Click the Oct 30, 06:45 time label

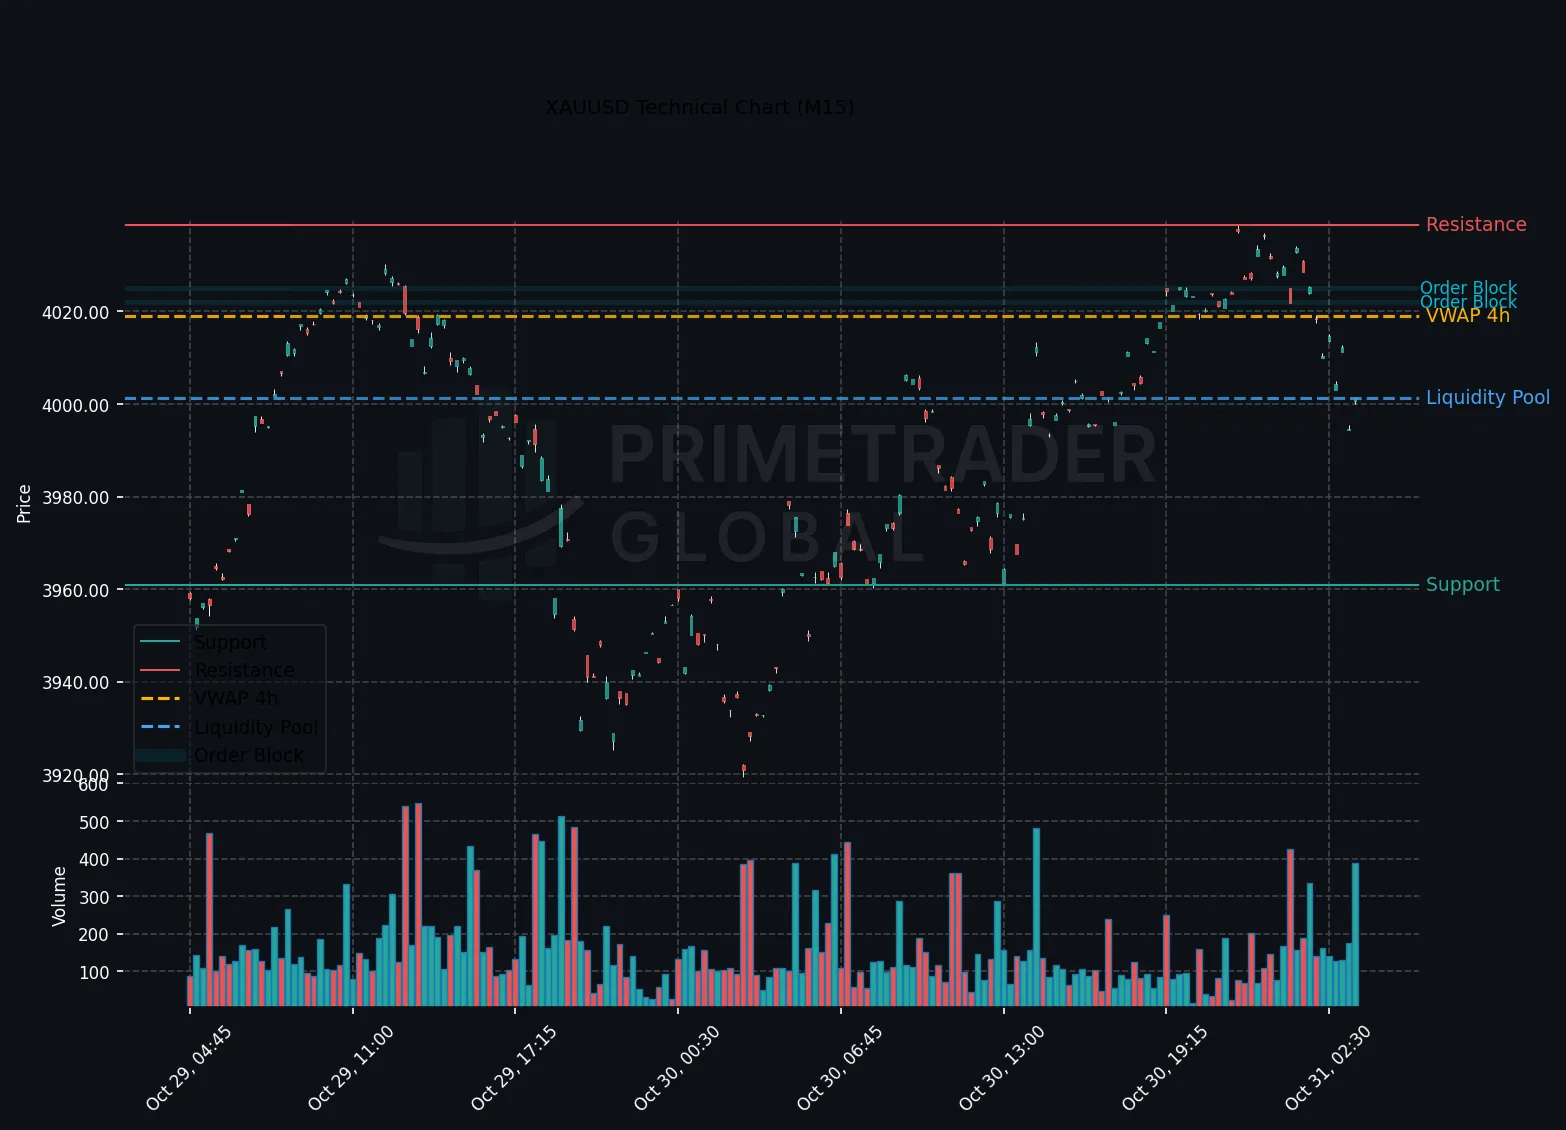tap(840, 1068)
